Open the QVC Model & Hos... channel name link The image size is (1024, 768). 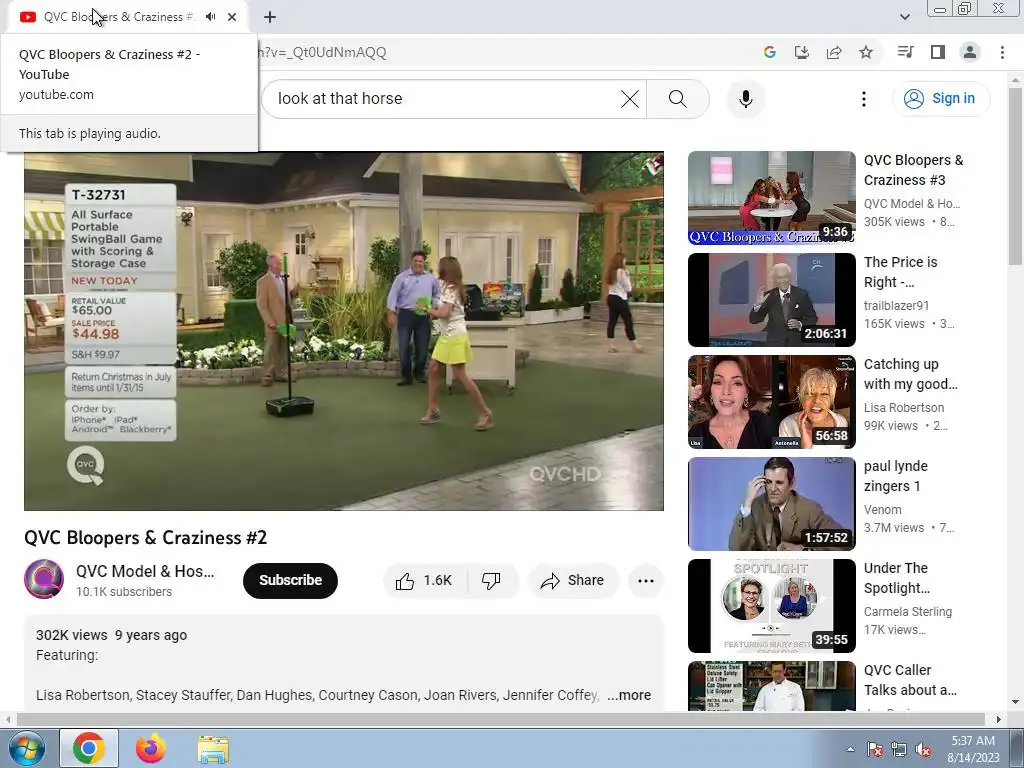[145, 571]
